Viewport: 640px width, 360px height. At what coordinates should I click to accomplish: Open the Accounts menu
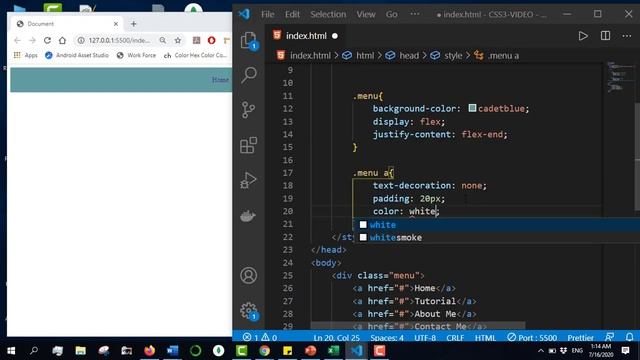coord(249,276)
